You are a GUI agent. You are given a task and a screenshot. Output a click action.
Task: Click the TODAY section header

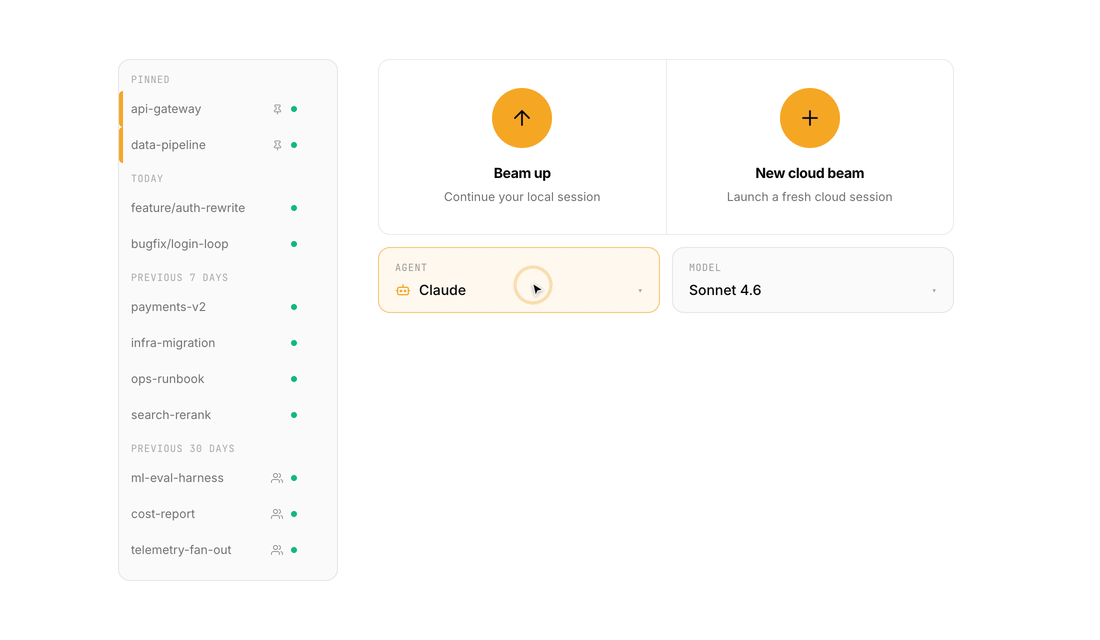(147, 178)
